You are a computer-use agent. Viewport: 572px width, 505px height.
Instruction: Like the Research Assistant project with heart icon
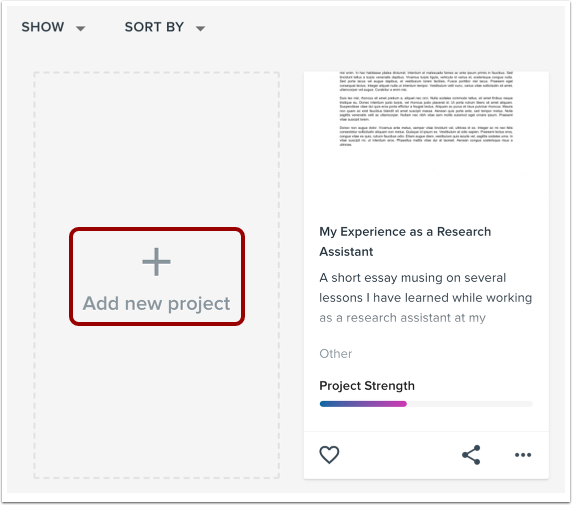[329, 455]
